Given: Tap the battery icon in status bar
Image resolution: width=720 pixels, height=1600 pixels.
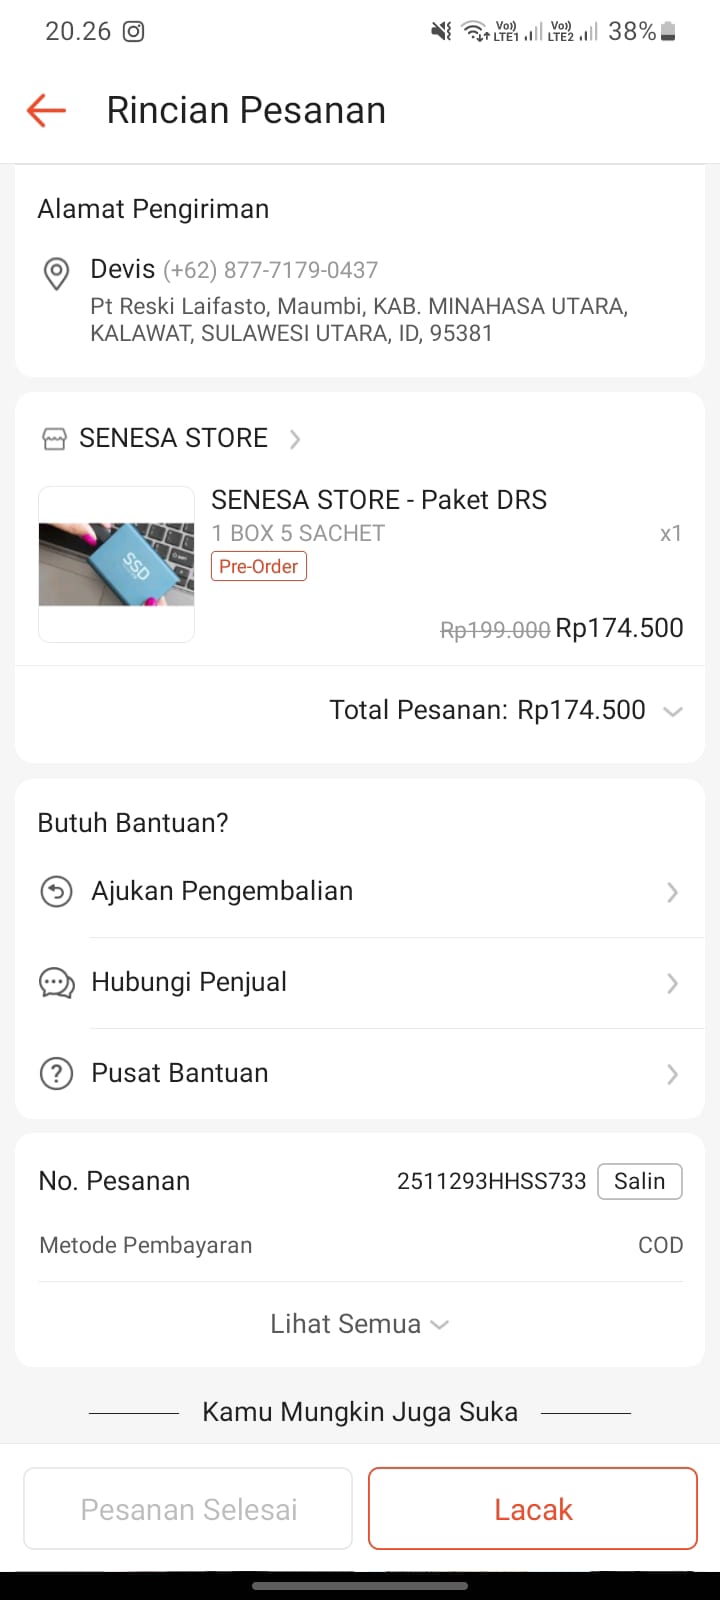Looking at the screenshot, I should 669,32.
